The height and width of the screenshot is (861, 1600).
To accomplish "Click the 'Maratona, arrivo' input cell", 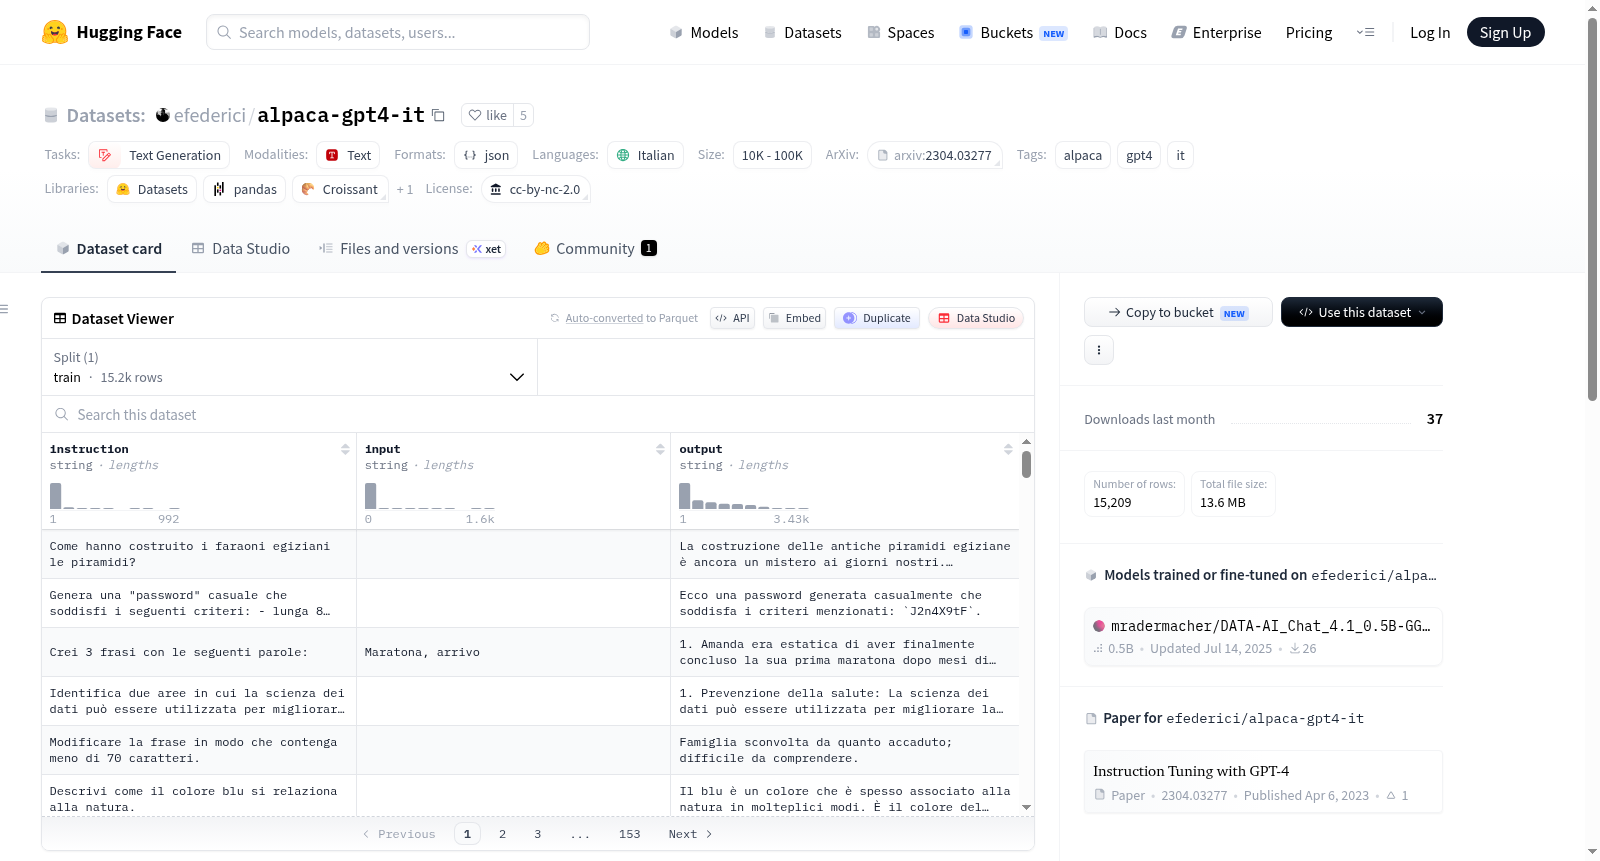I will click(513, 652).
